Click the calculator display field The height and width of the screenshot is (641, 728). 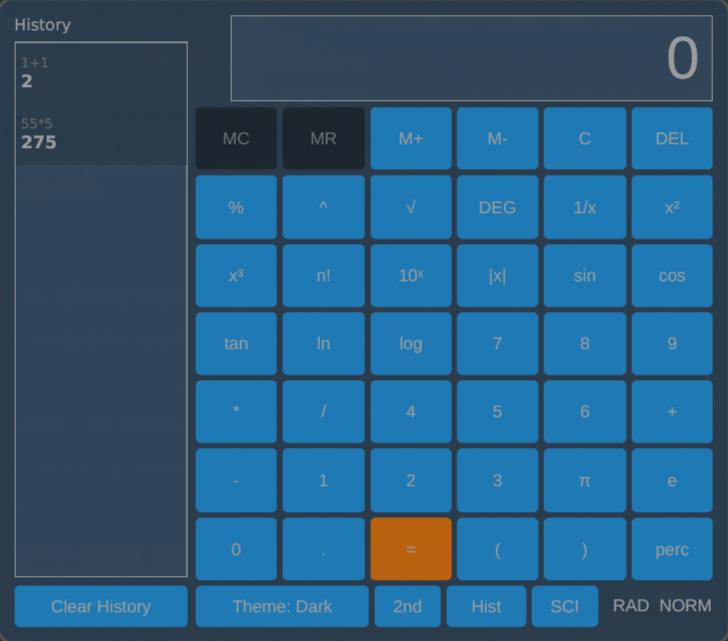(x=471, y=58)
